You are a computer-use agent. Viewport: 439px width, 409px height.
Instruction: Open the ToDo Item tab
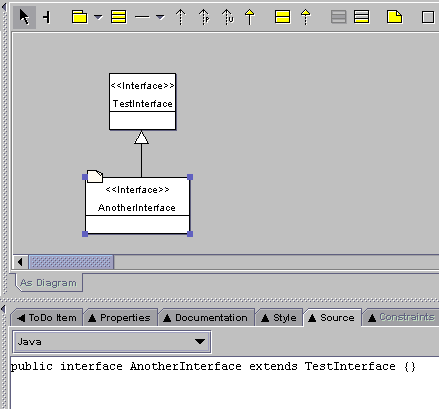pos(47,318)
